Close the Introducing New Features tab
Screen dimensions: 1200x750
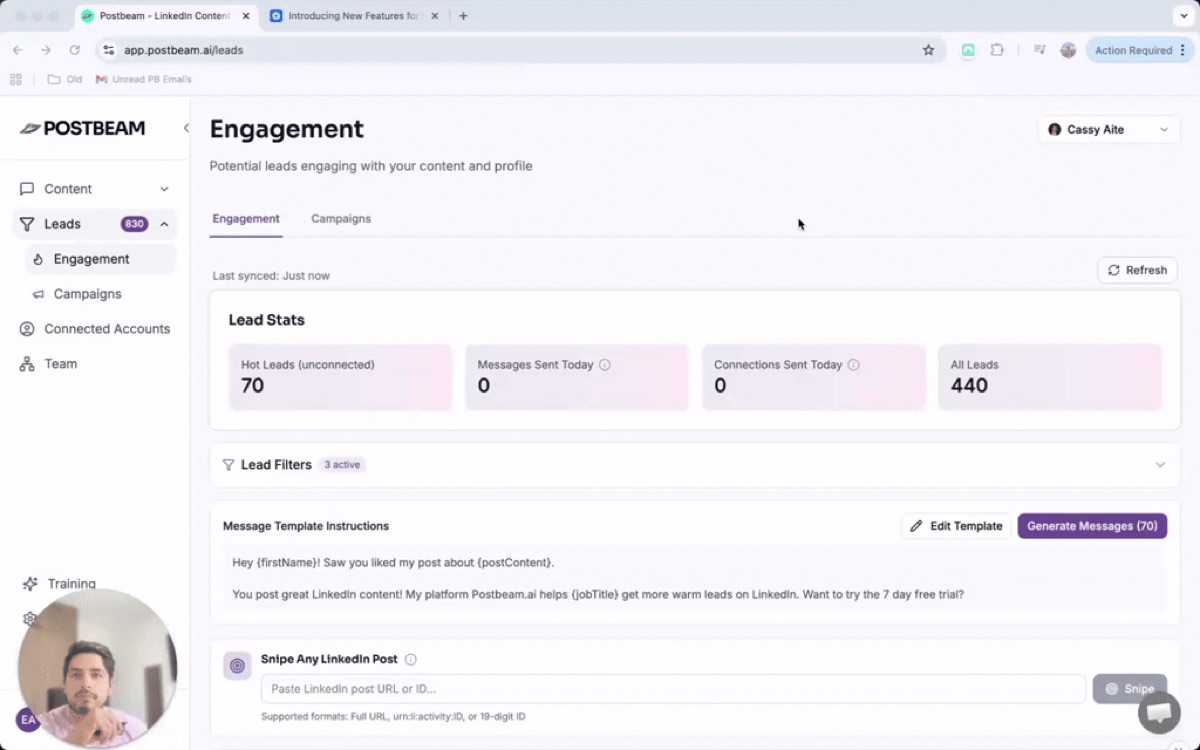(x=435, y=16)
